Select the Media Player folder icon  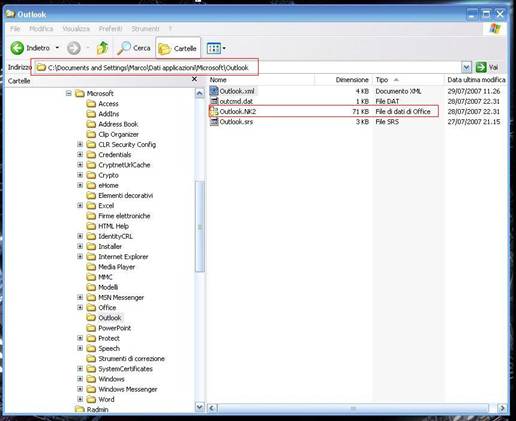coord(91,267)
